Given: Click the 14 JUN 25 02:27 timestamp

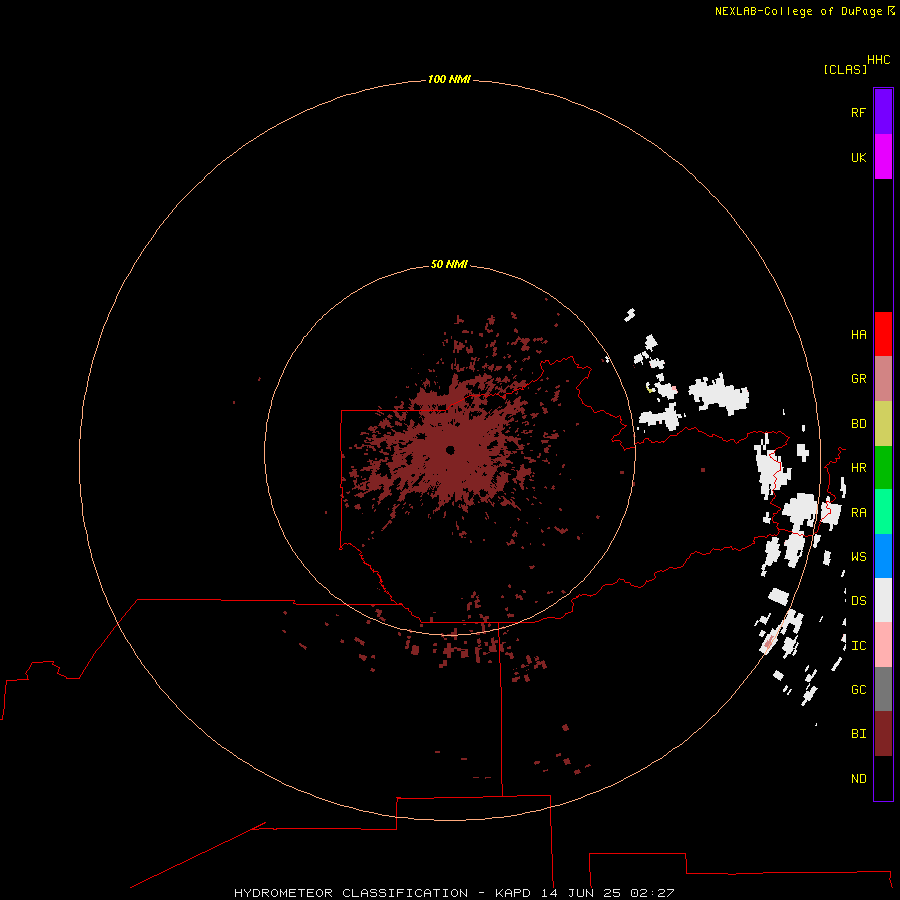Looking at the screenshot, I should point(607,893).
